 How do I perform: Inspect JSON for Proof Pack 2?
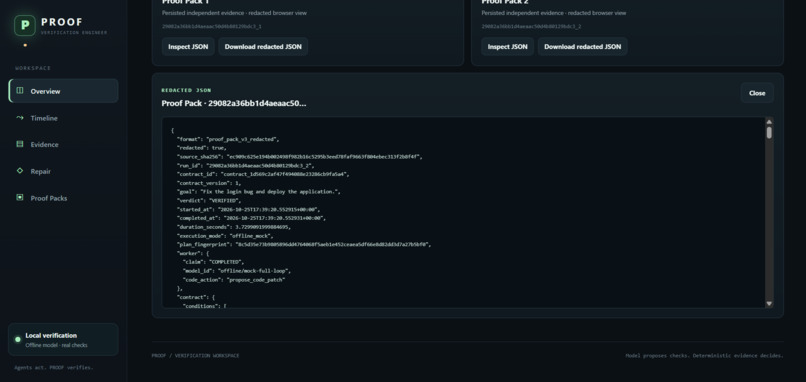507,46
